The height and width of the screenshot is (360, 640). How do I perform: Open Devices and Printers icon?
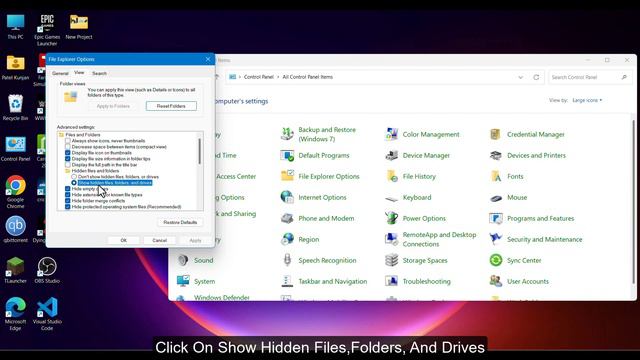coord(496,156)
